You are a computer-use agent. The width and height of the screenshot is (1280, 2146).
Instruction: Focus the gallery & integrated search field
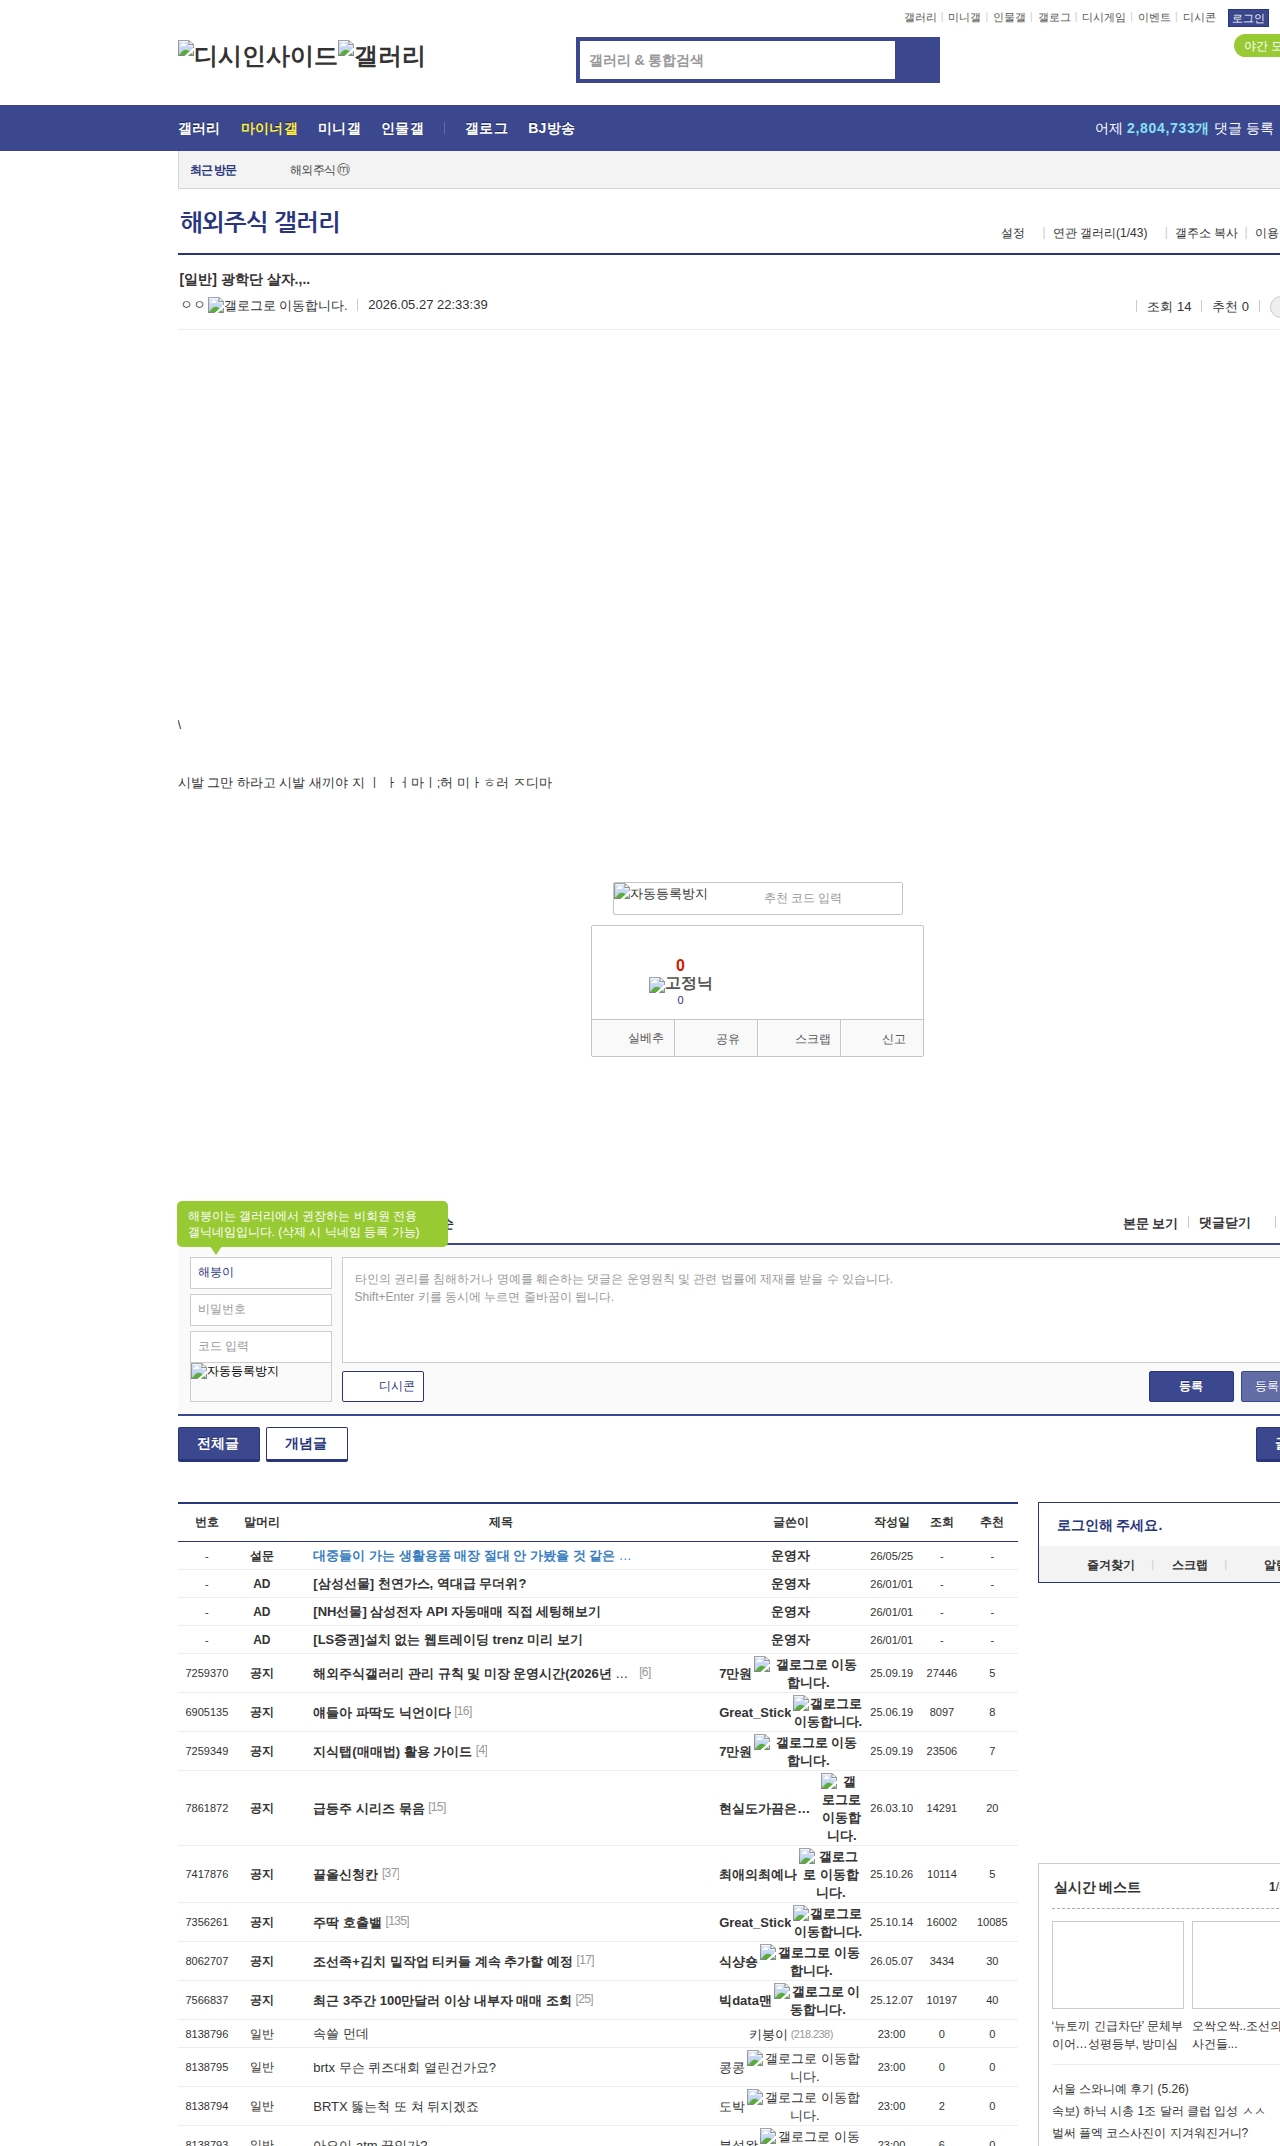click(737, 60)
